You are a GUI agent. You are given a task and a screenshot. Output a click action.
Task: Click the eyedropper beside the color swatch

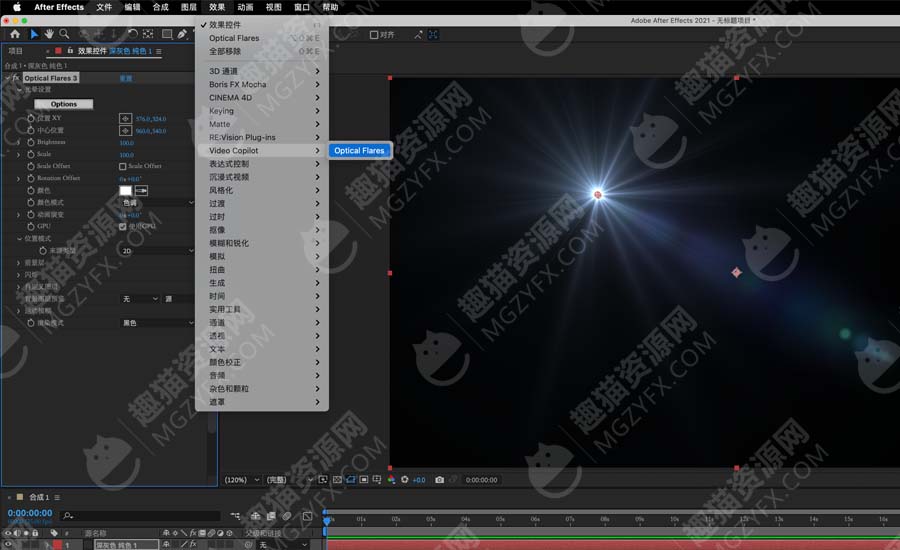tap(141, 191)
